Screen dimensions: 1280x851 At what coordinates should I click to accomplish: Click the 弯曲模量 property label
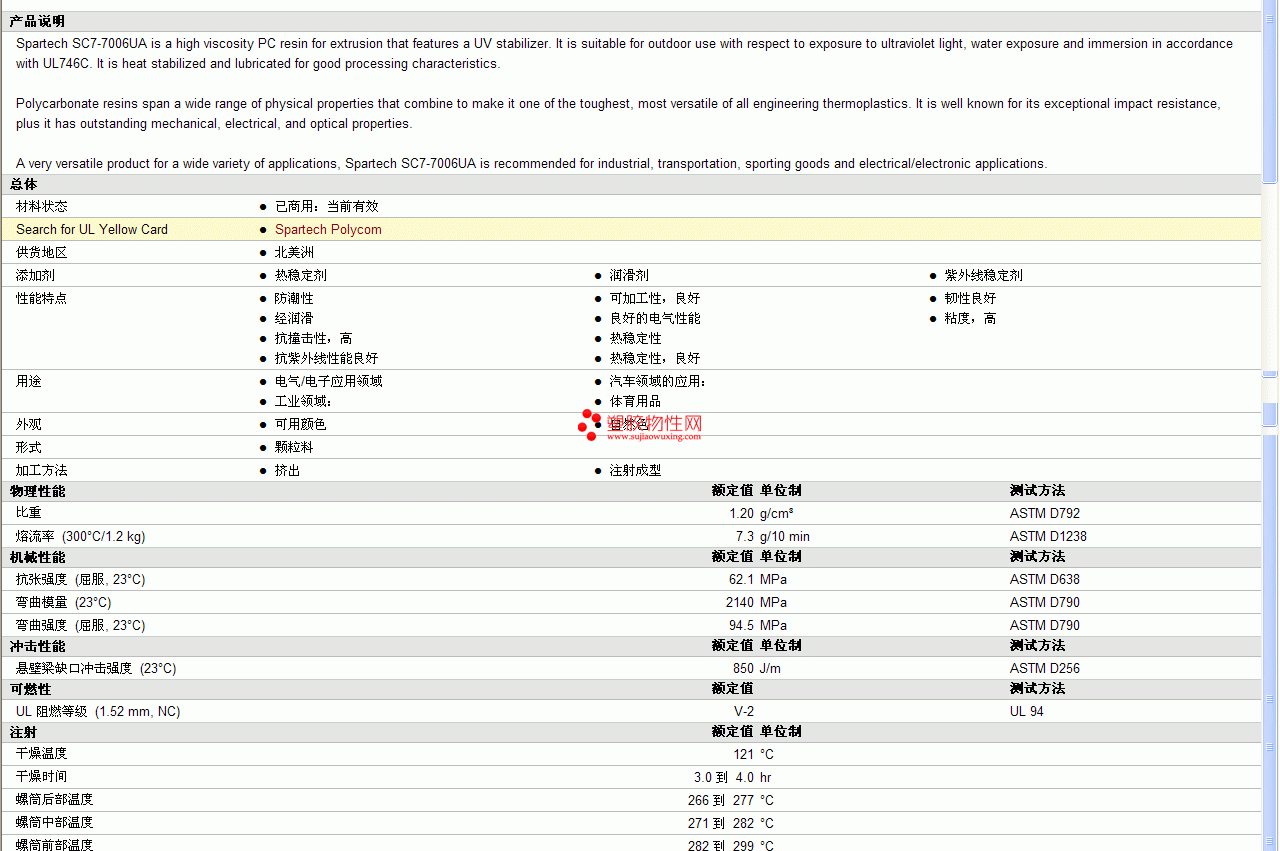pos(64,602)
